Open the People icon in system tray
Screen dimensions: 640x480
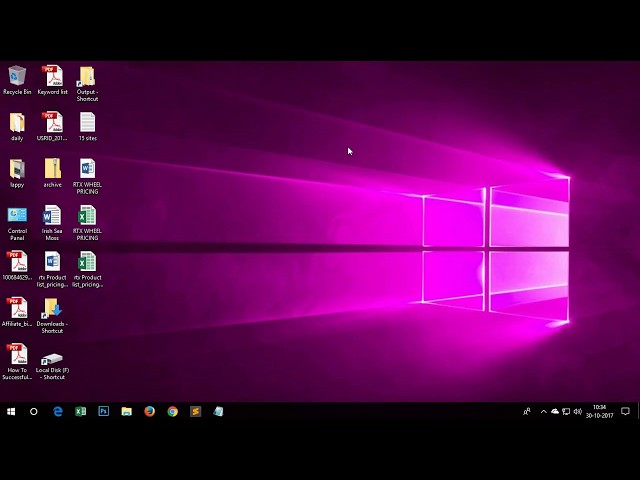pyautogui.click(x=527, y=411)
